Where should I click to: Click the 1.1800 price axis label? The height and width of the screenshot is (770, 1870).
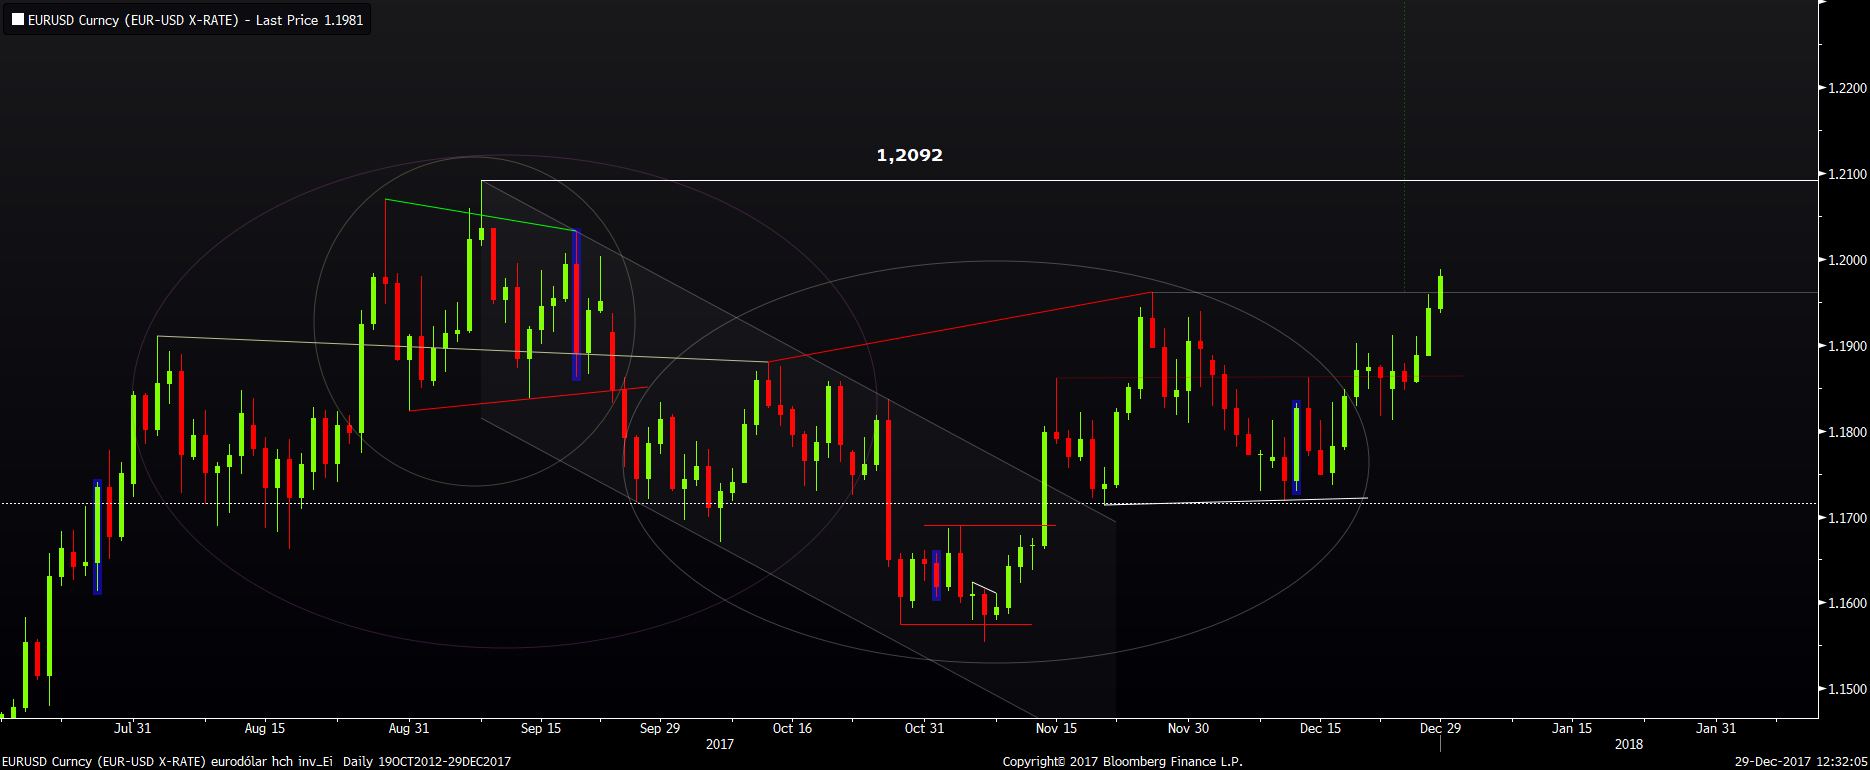click(x=1847, y=432)
